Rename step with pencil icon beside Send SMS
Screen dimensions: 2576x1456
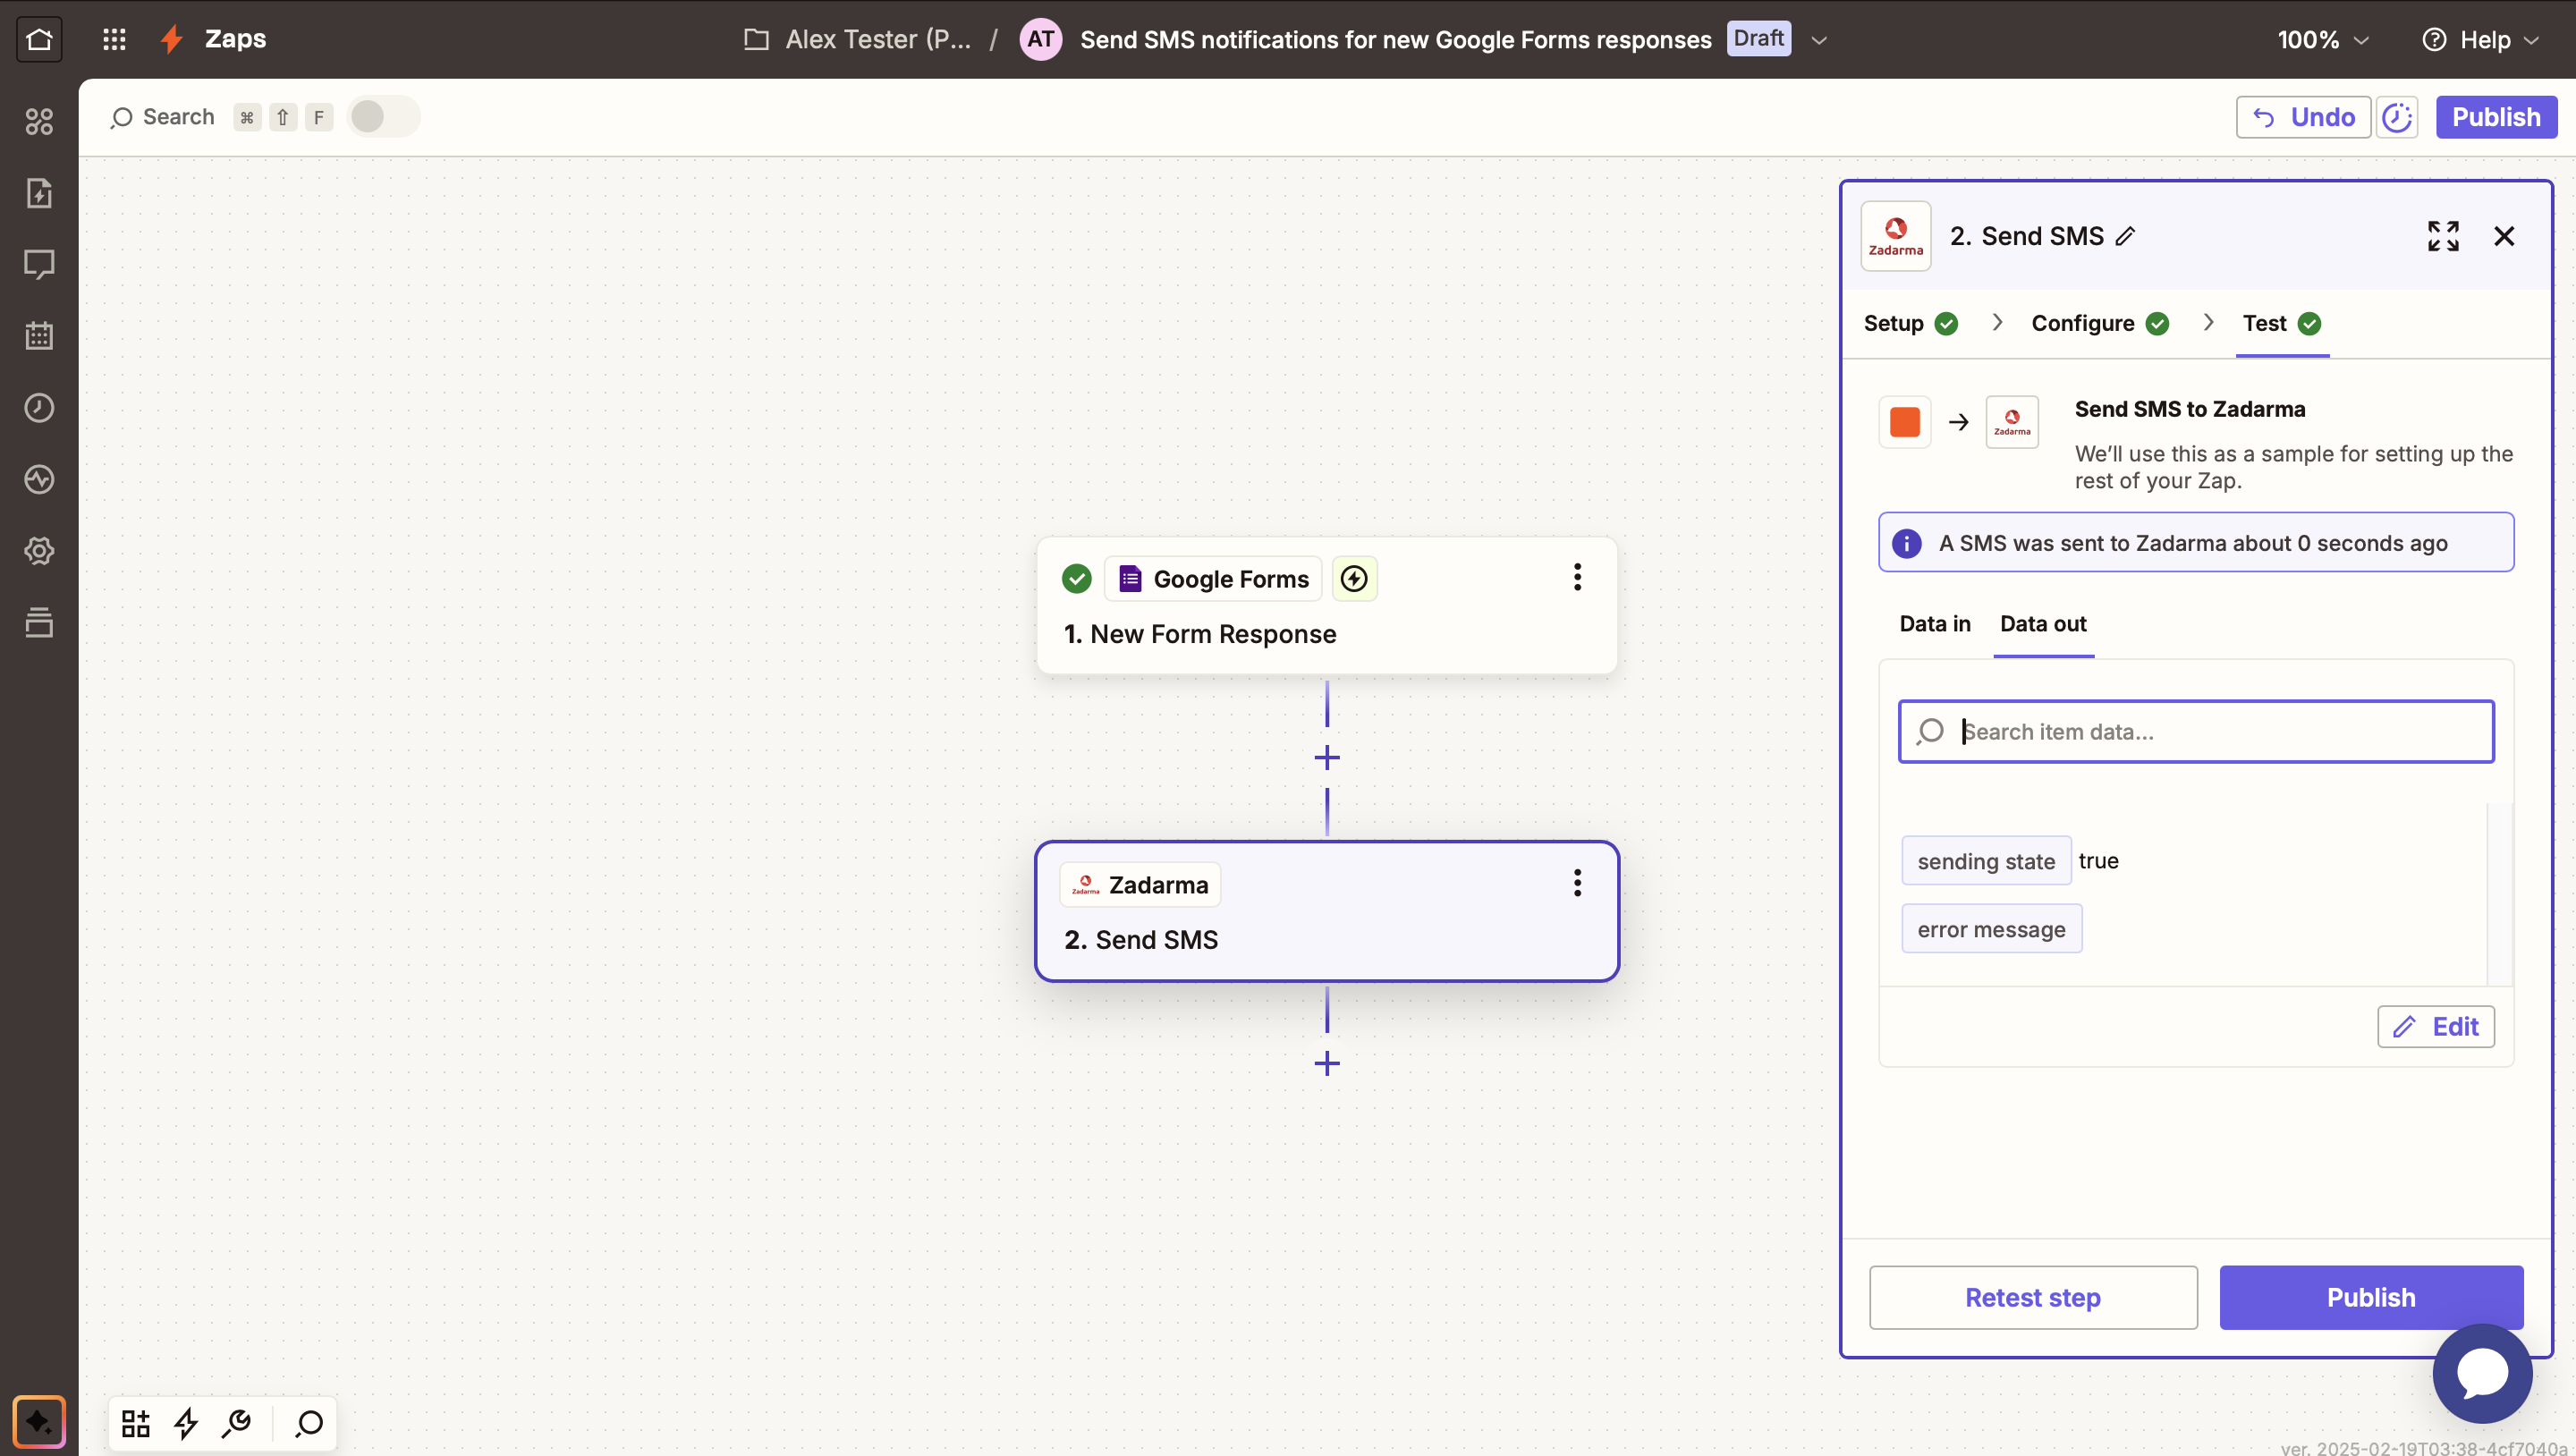click(2126, 236)
